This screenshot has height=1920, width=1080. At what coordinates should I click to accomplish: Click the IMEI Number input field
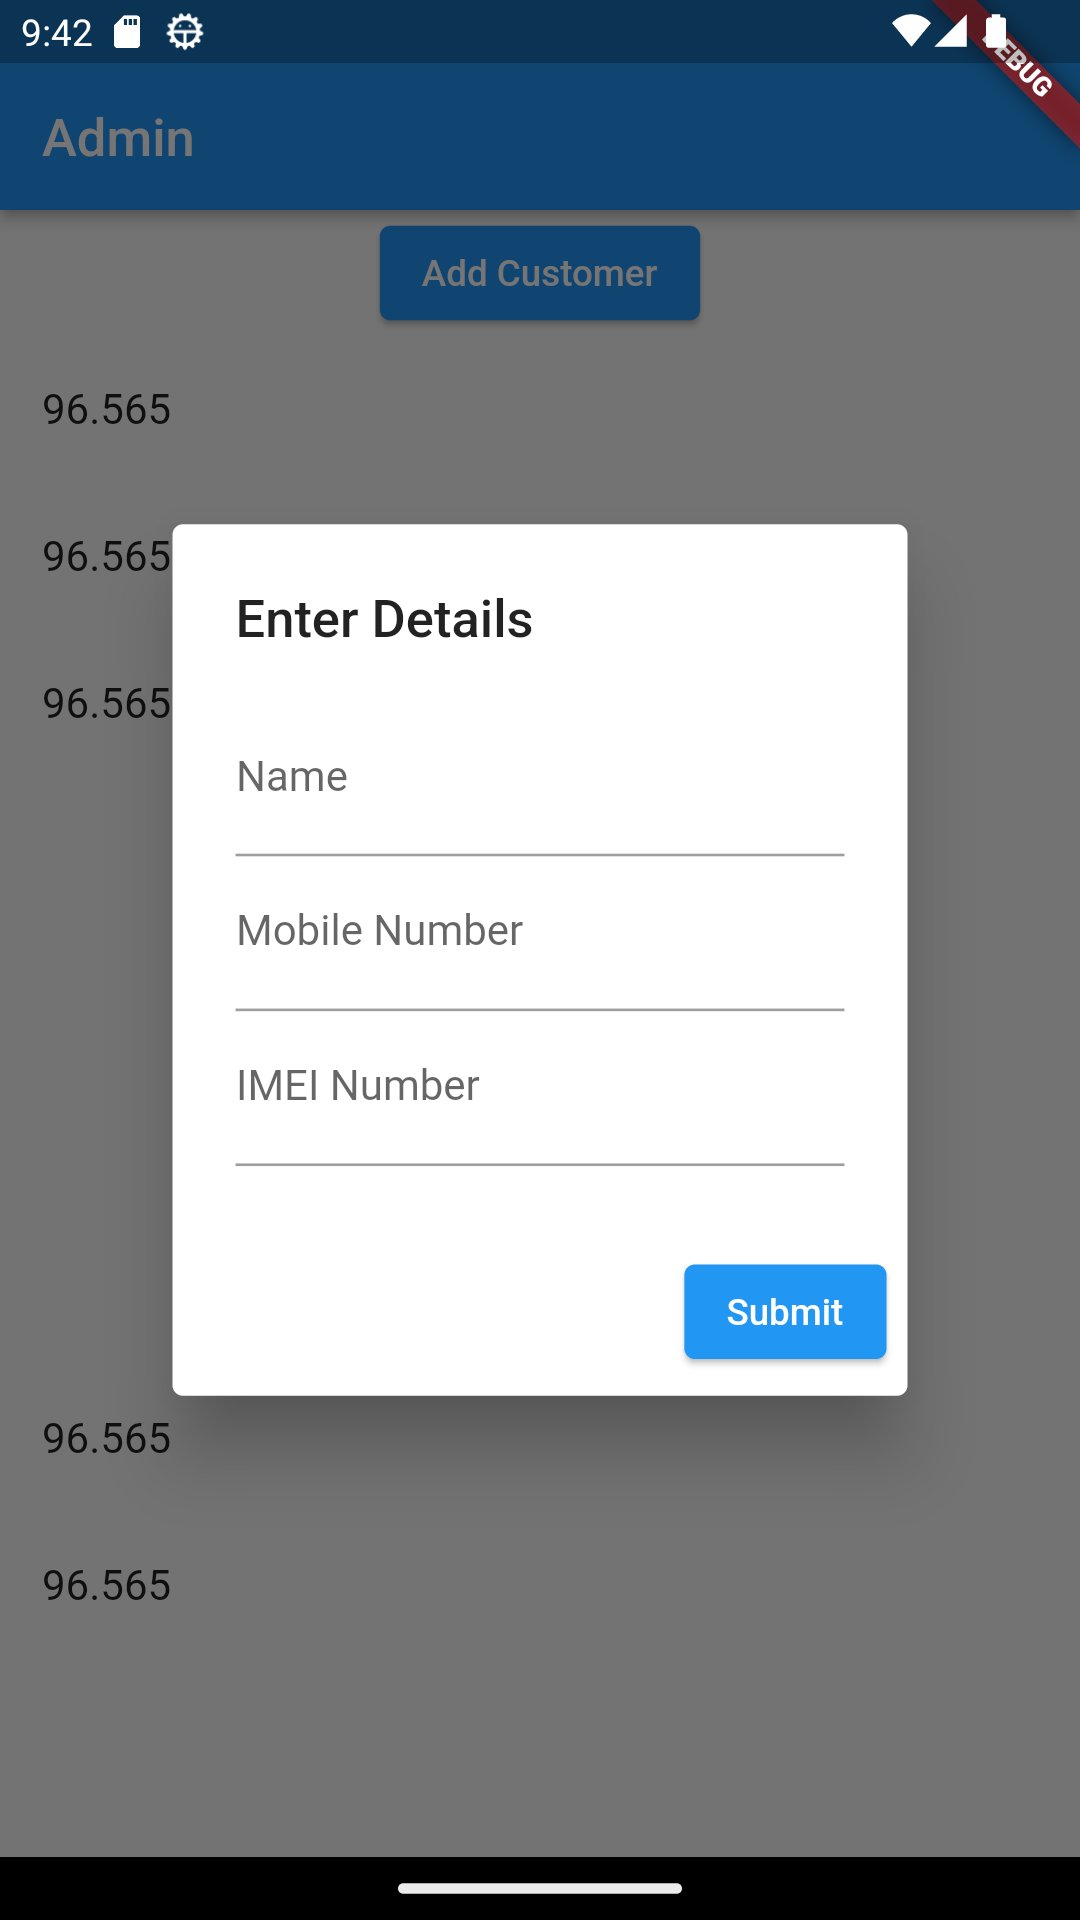(540, 1108)
